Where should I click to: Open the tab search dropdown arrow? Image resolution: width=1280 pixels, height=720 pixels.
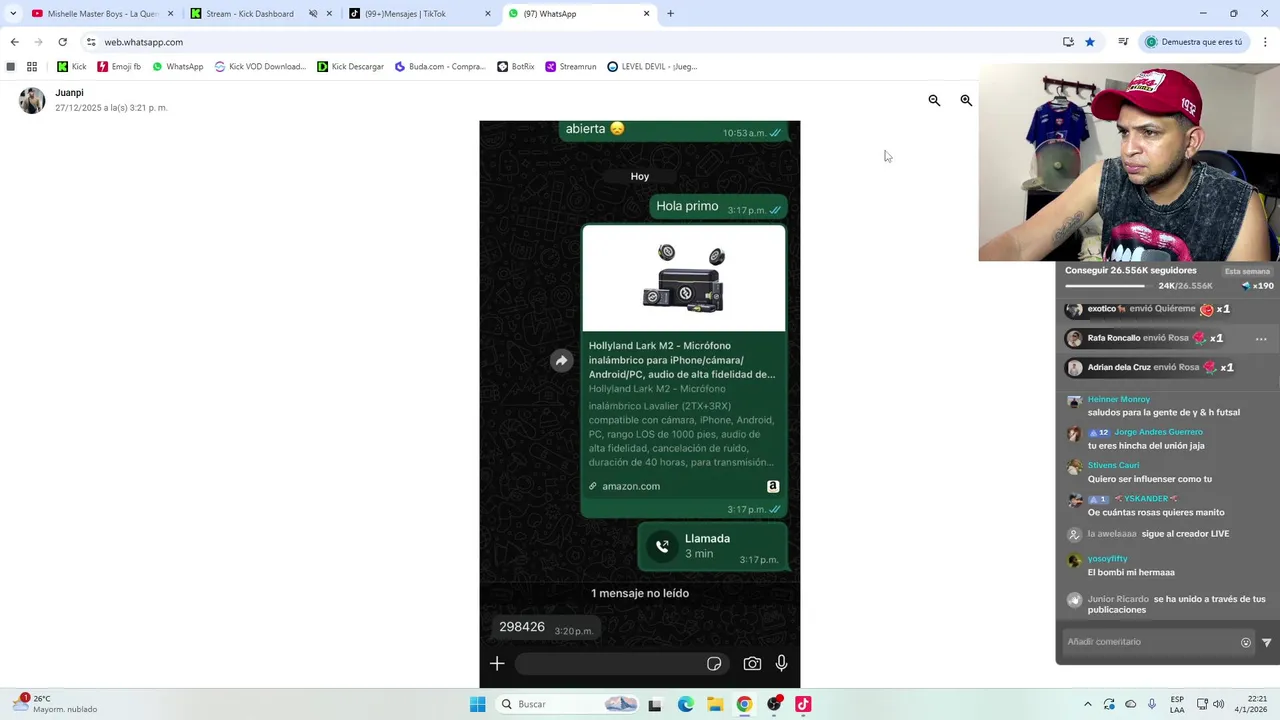tap(13, 14)
